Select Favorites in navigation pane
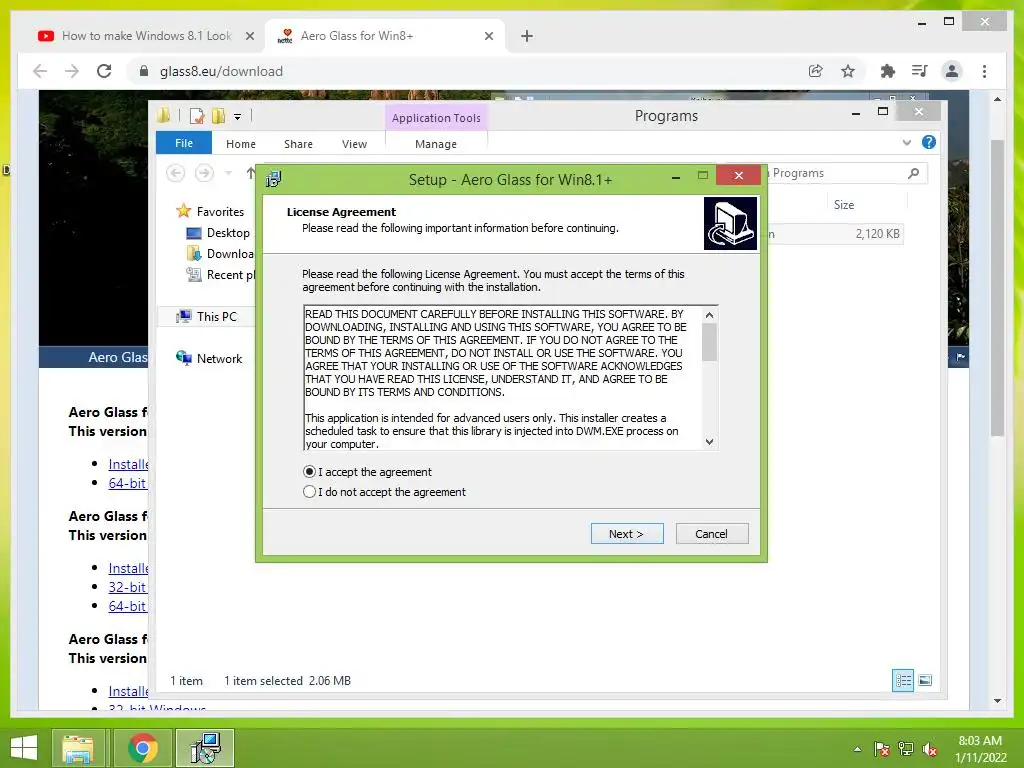1024x768 pixels. click(x=210, y=211)
